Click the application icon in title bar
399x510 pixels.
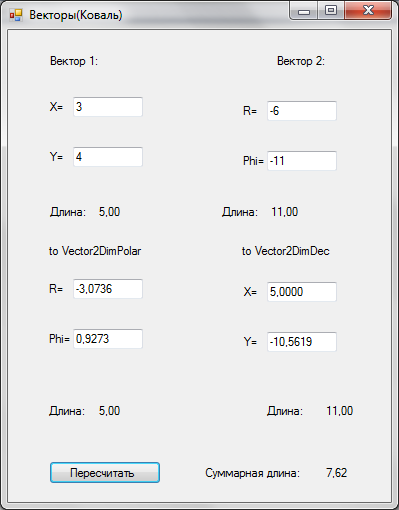coord(16,15)
